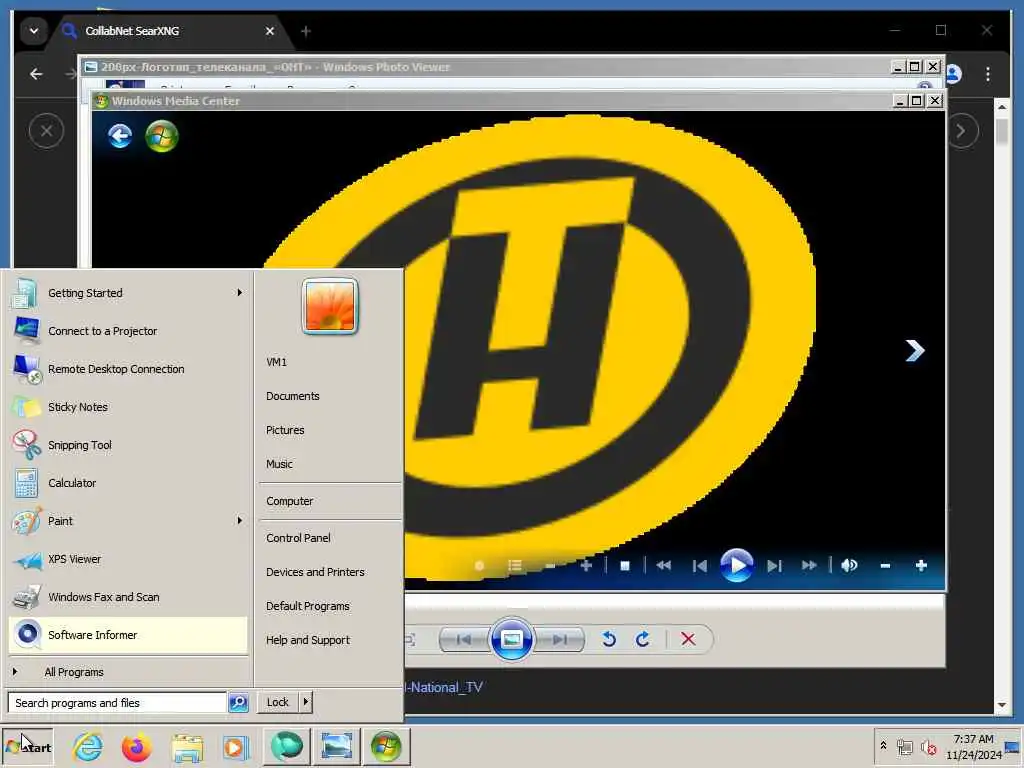Image resolution: width=1024 pixels, height=768 pixels.
Task: Open Pictures from Start menu
Action: (x=330, y=430)
